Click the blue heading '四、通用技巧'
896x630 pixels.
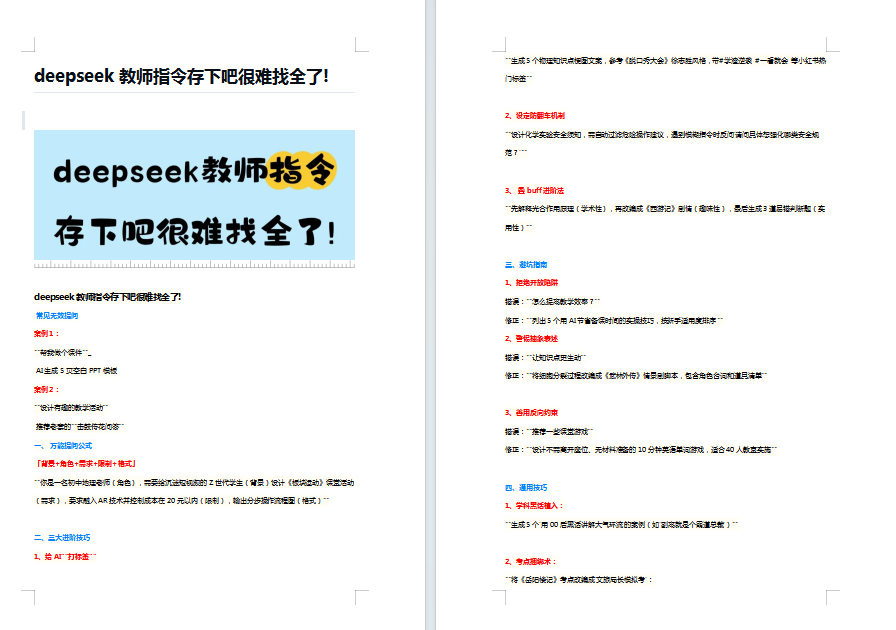[526, 488]
